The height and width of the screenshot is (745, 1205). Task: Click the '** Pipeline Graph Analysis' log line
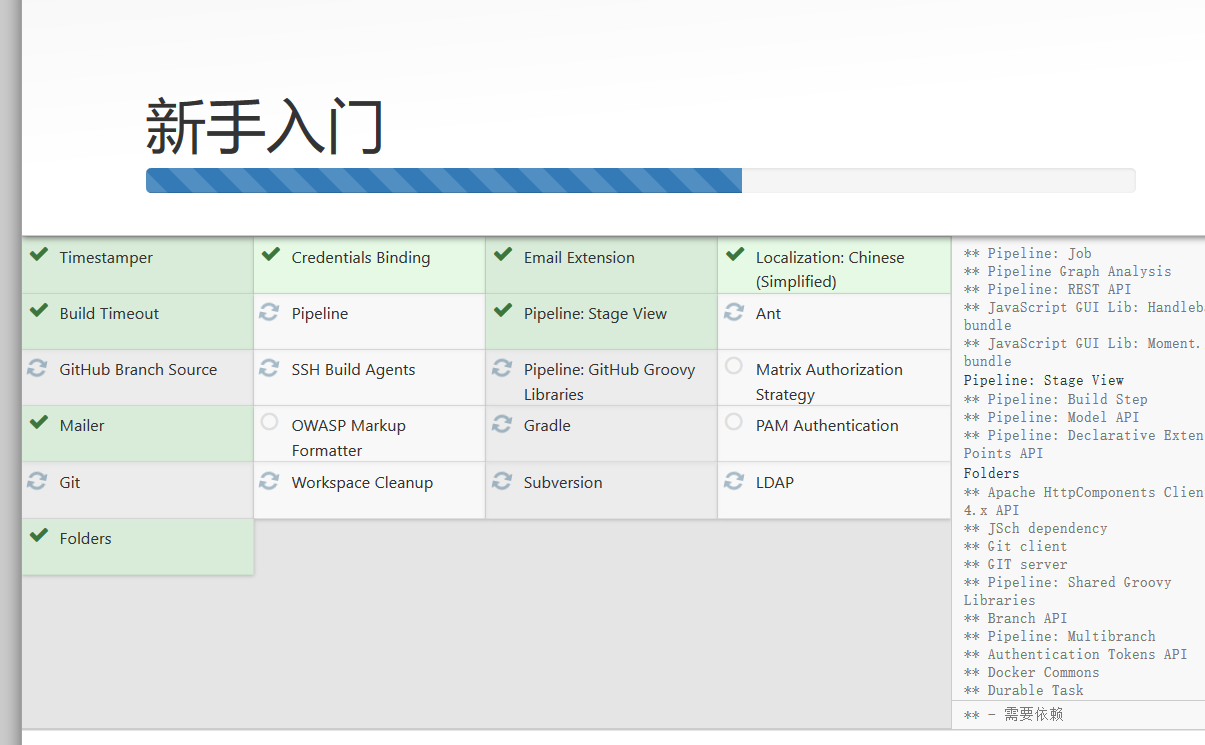point(1068,272)
